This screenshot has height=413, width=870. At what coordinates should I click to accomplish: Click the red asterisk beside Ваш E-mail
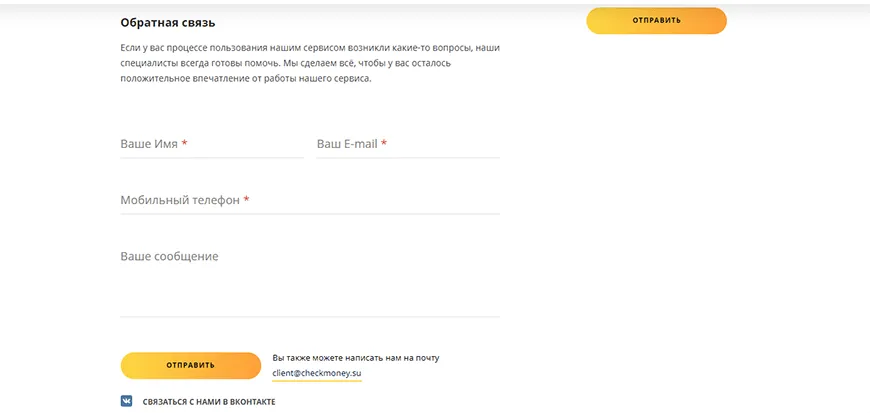(x=384, y=144)
